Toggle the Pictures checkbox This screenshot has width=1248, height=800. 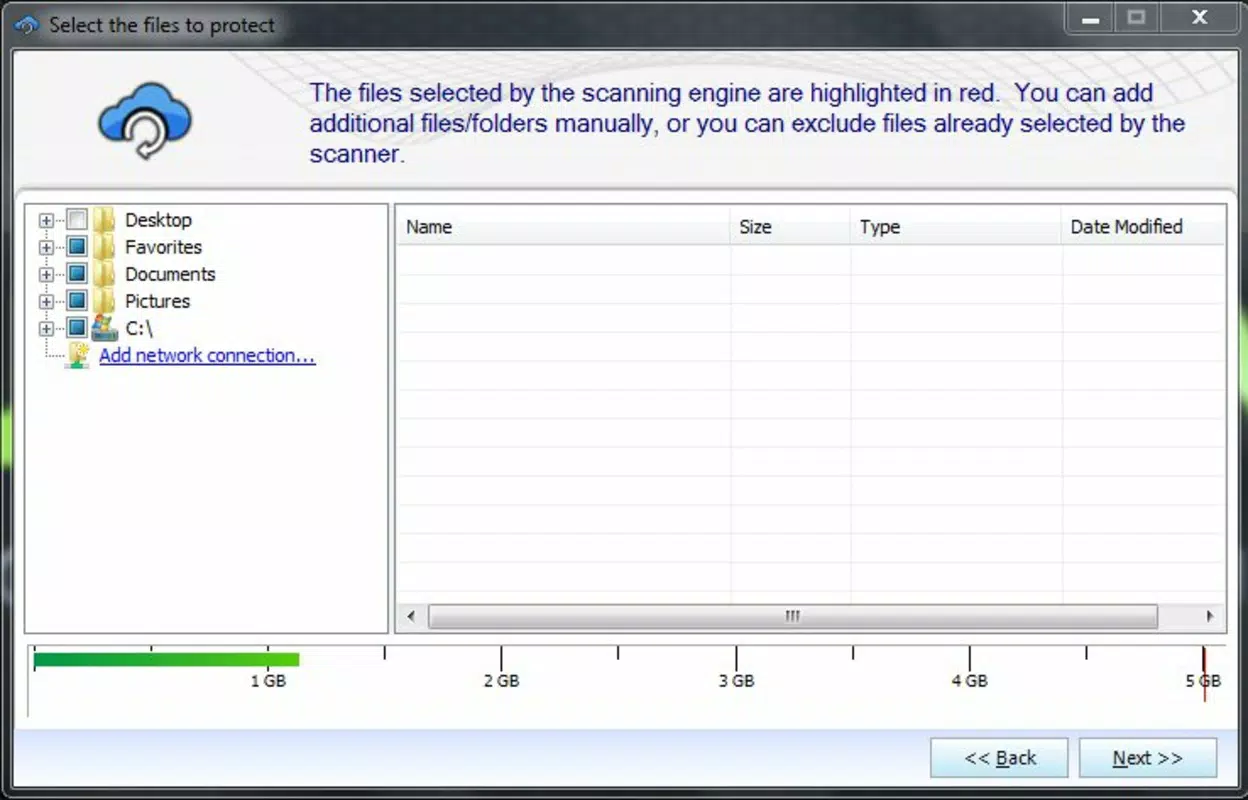click(x=77, y=301)
